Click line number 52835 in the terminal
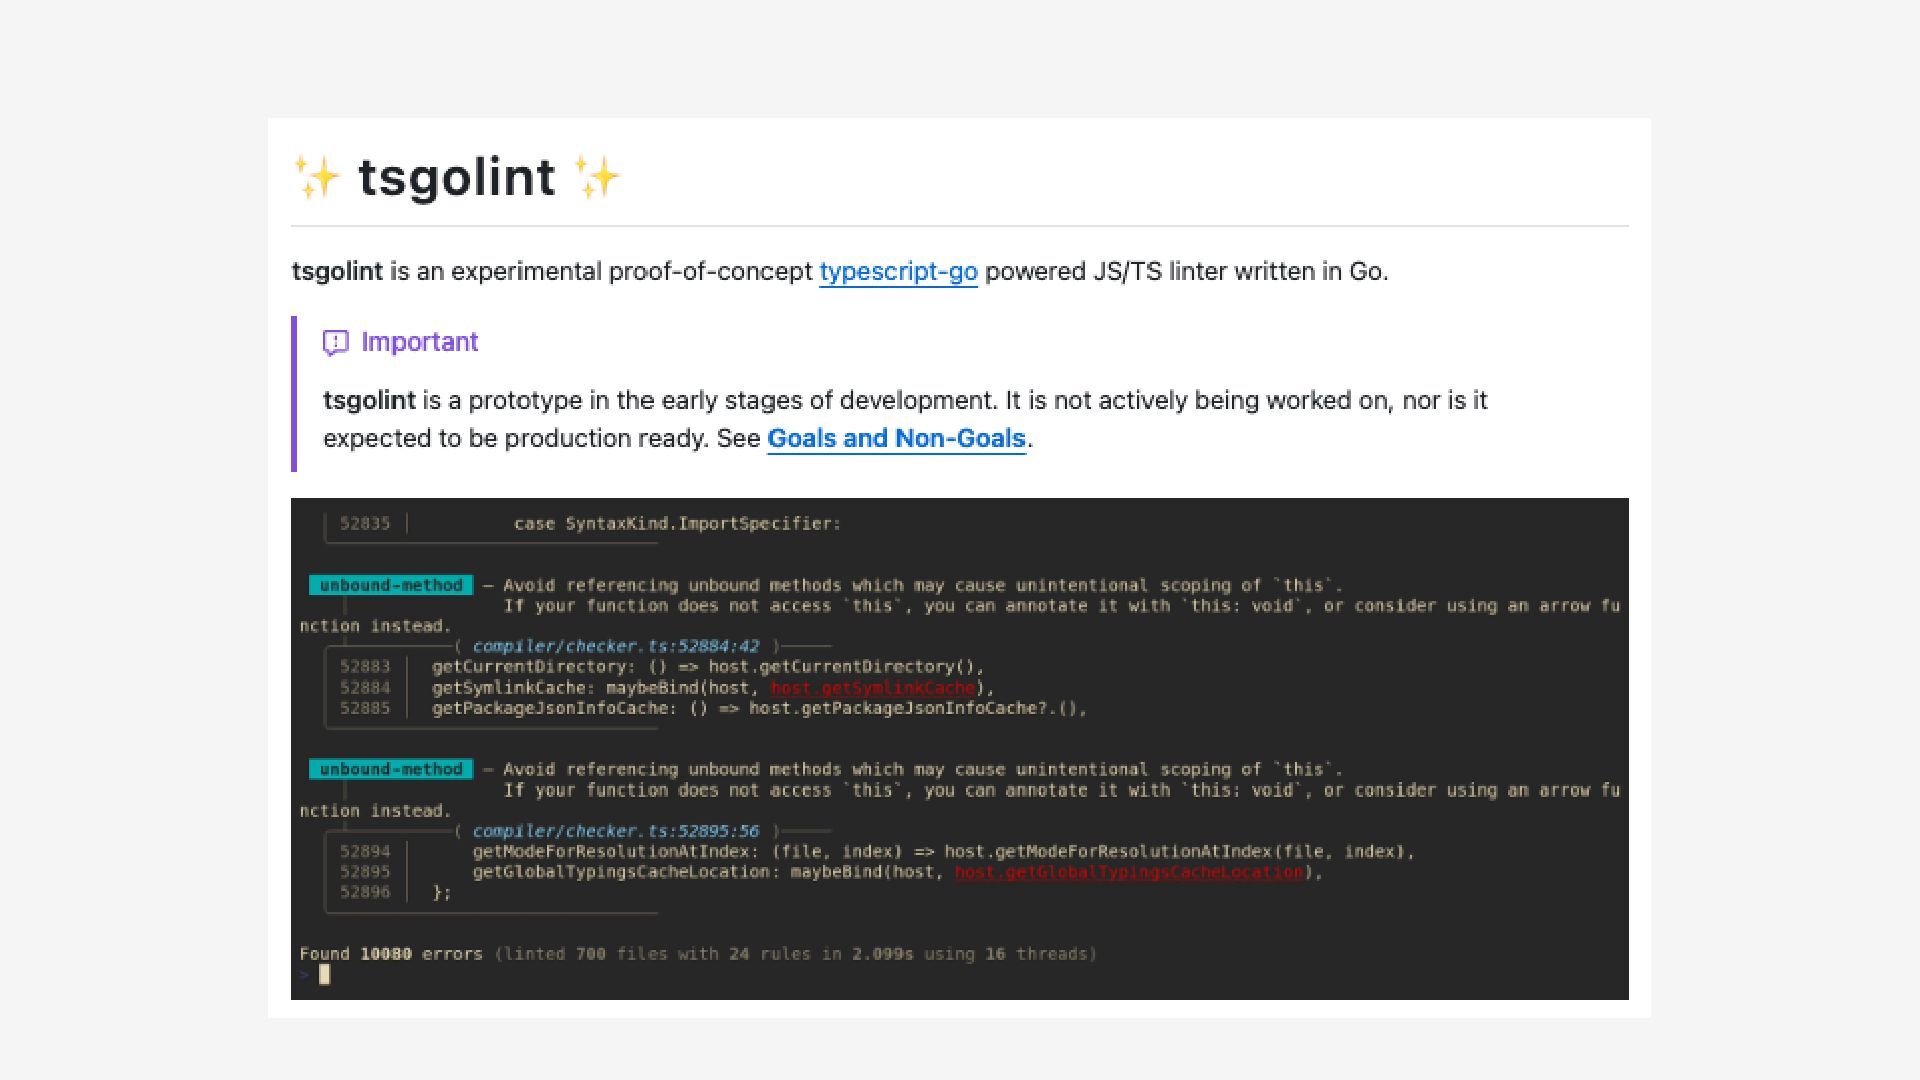 (365, 524)
